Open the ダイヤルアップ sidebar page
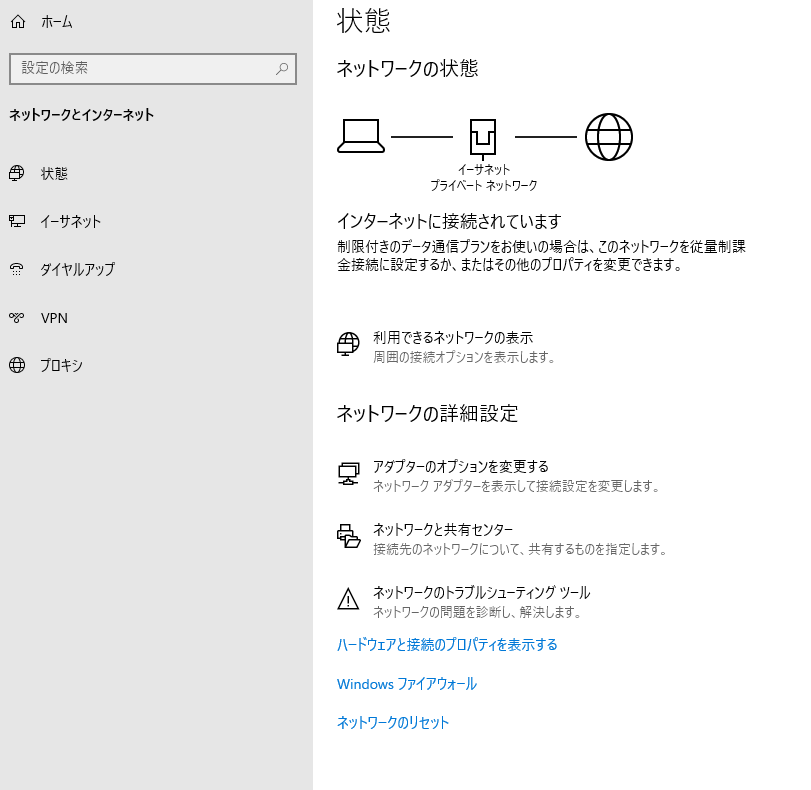This screenshot has height=790, width=811. click(x=78, y=269)
